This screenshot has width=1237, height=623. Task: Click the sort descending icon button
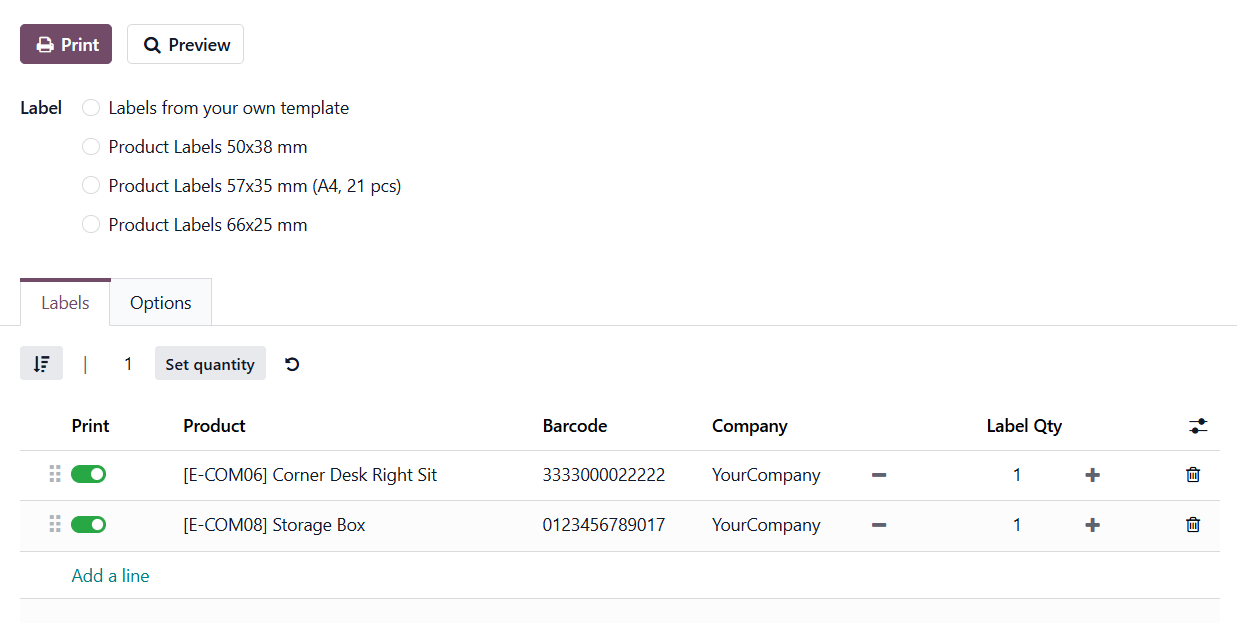(x=41, y=364)
